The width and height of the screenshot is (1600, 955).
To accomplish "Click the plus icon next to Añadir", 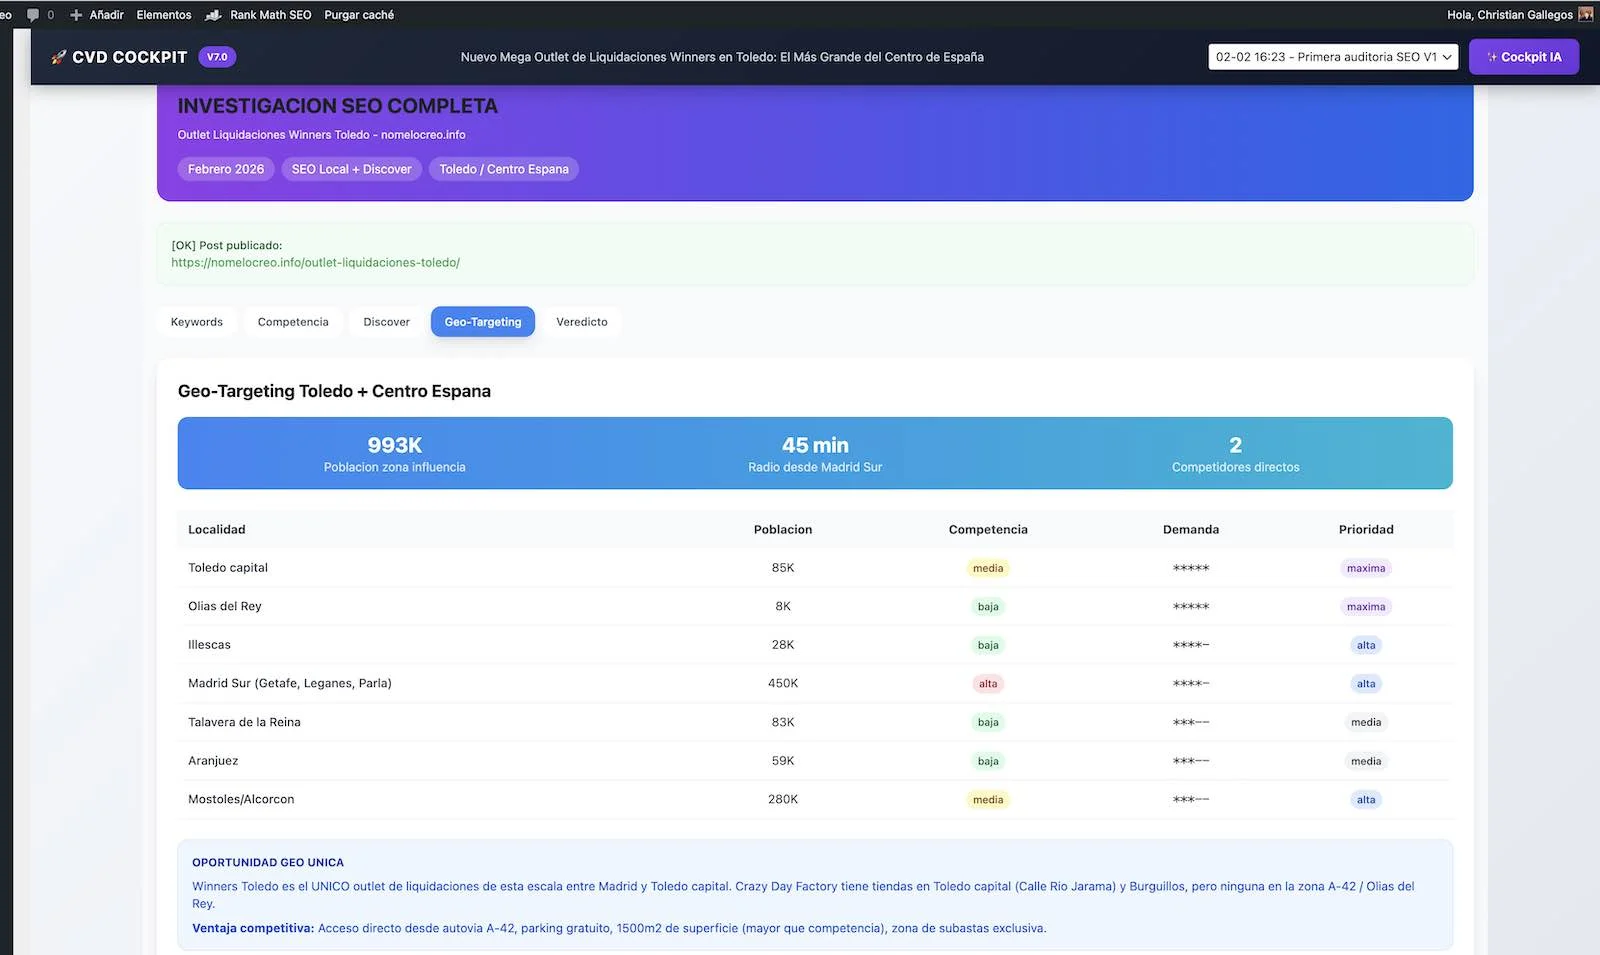I will pos(76,15).
